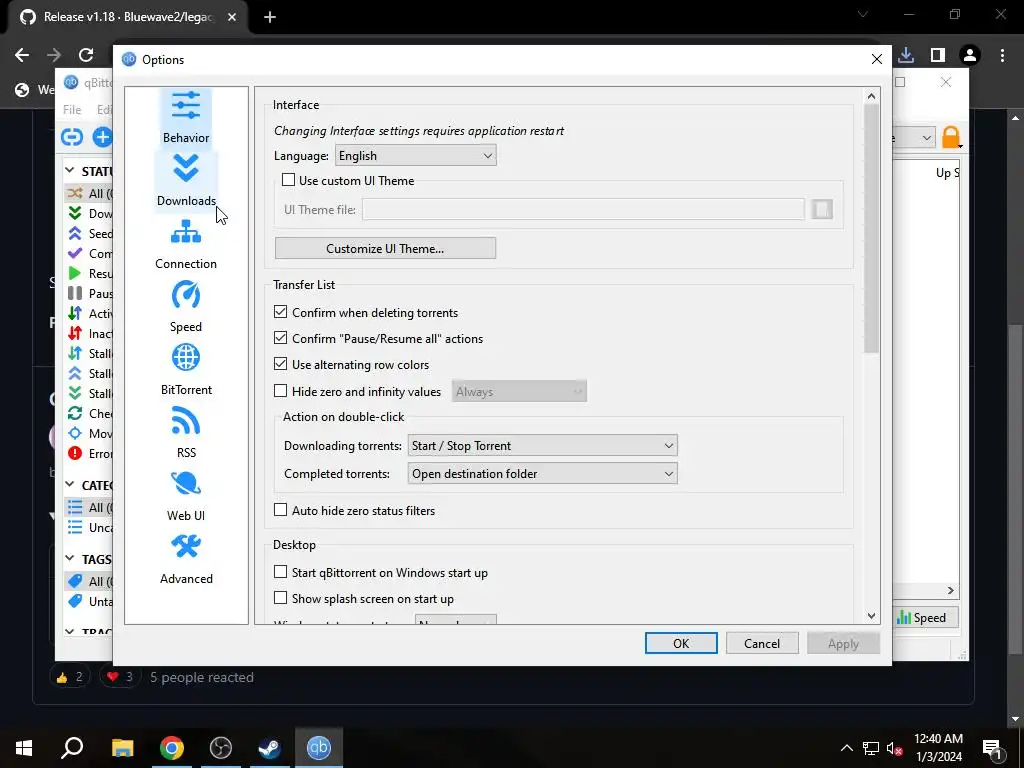Open the Completed torrents action dropdown

click(x=543, y=473)
